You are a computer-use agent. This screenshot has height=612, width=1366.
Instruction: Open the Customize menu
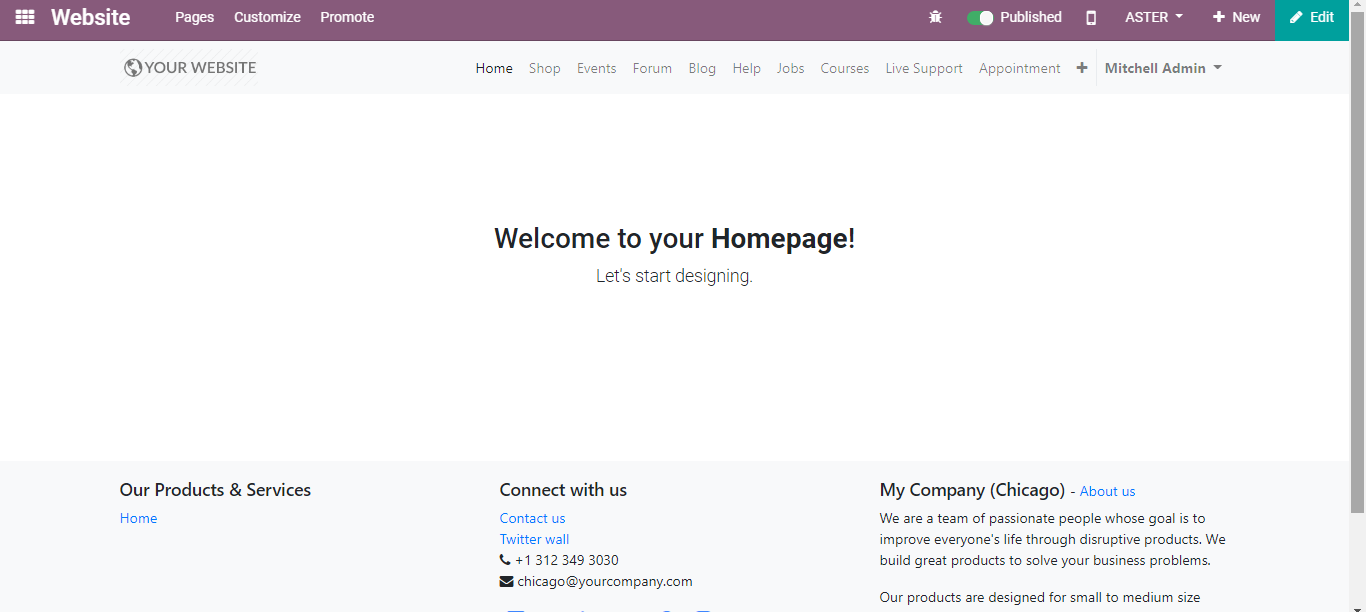(x=267, y=17)
